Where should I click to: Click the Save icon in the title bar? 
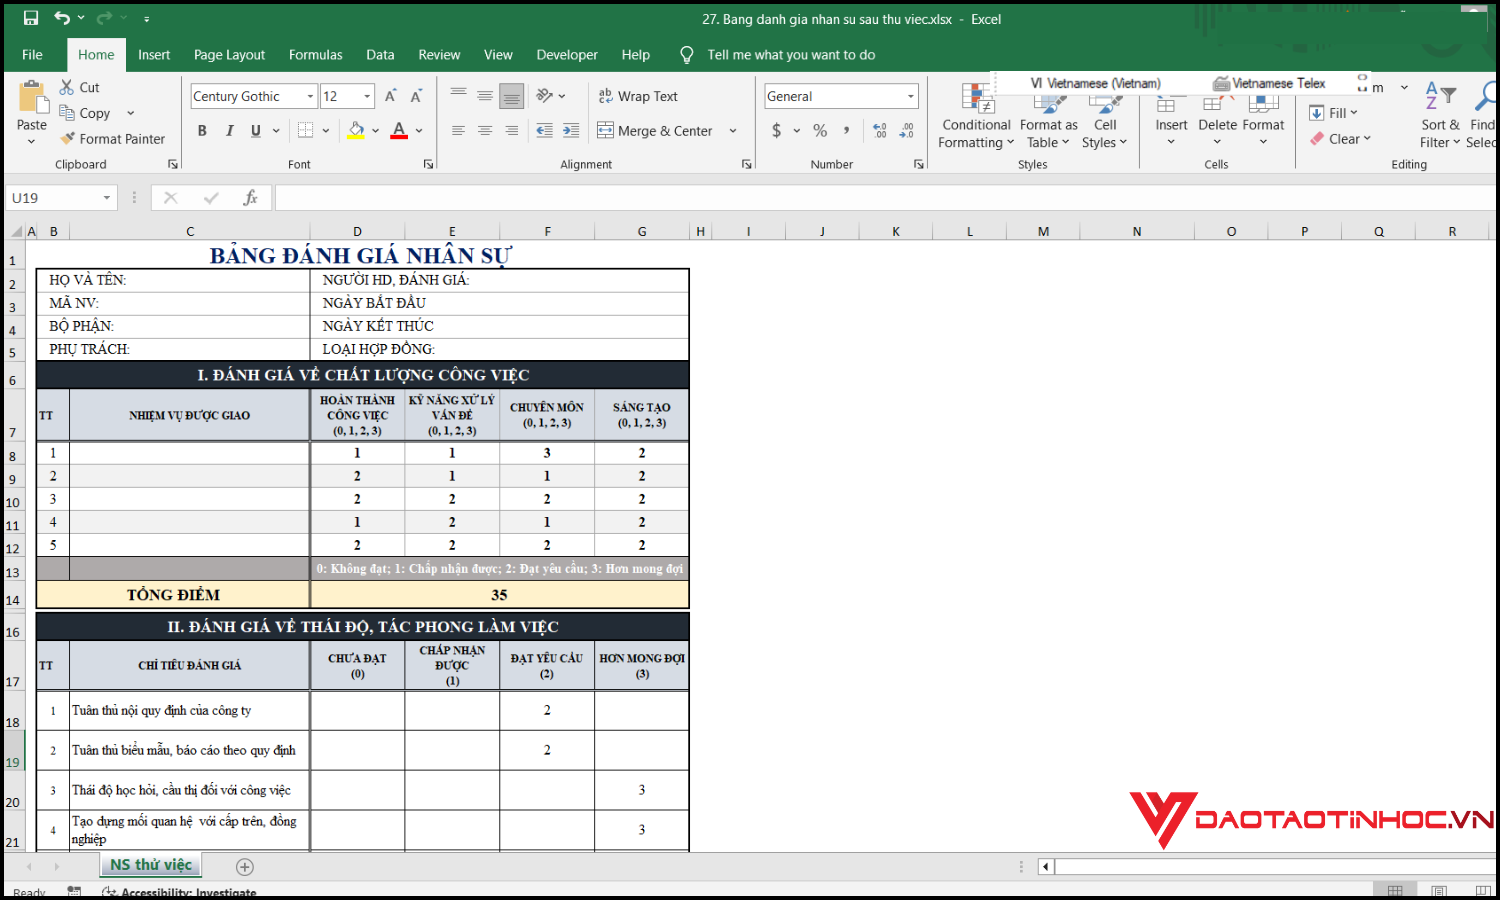click(x=31, y=18)
